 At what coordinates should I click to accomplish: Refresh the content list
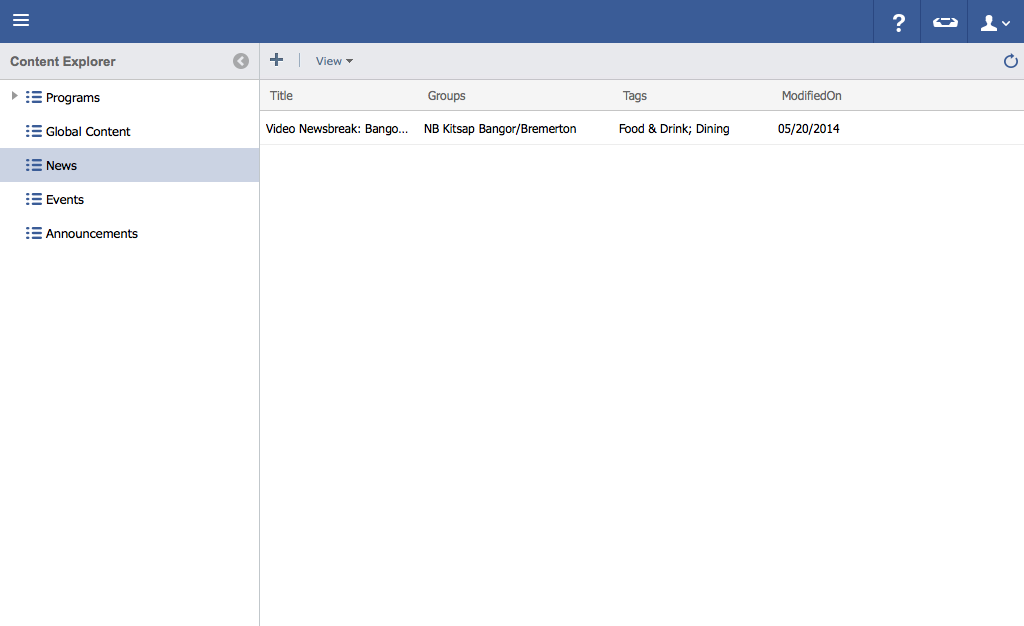coord(1010,62)
